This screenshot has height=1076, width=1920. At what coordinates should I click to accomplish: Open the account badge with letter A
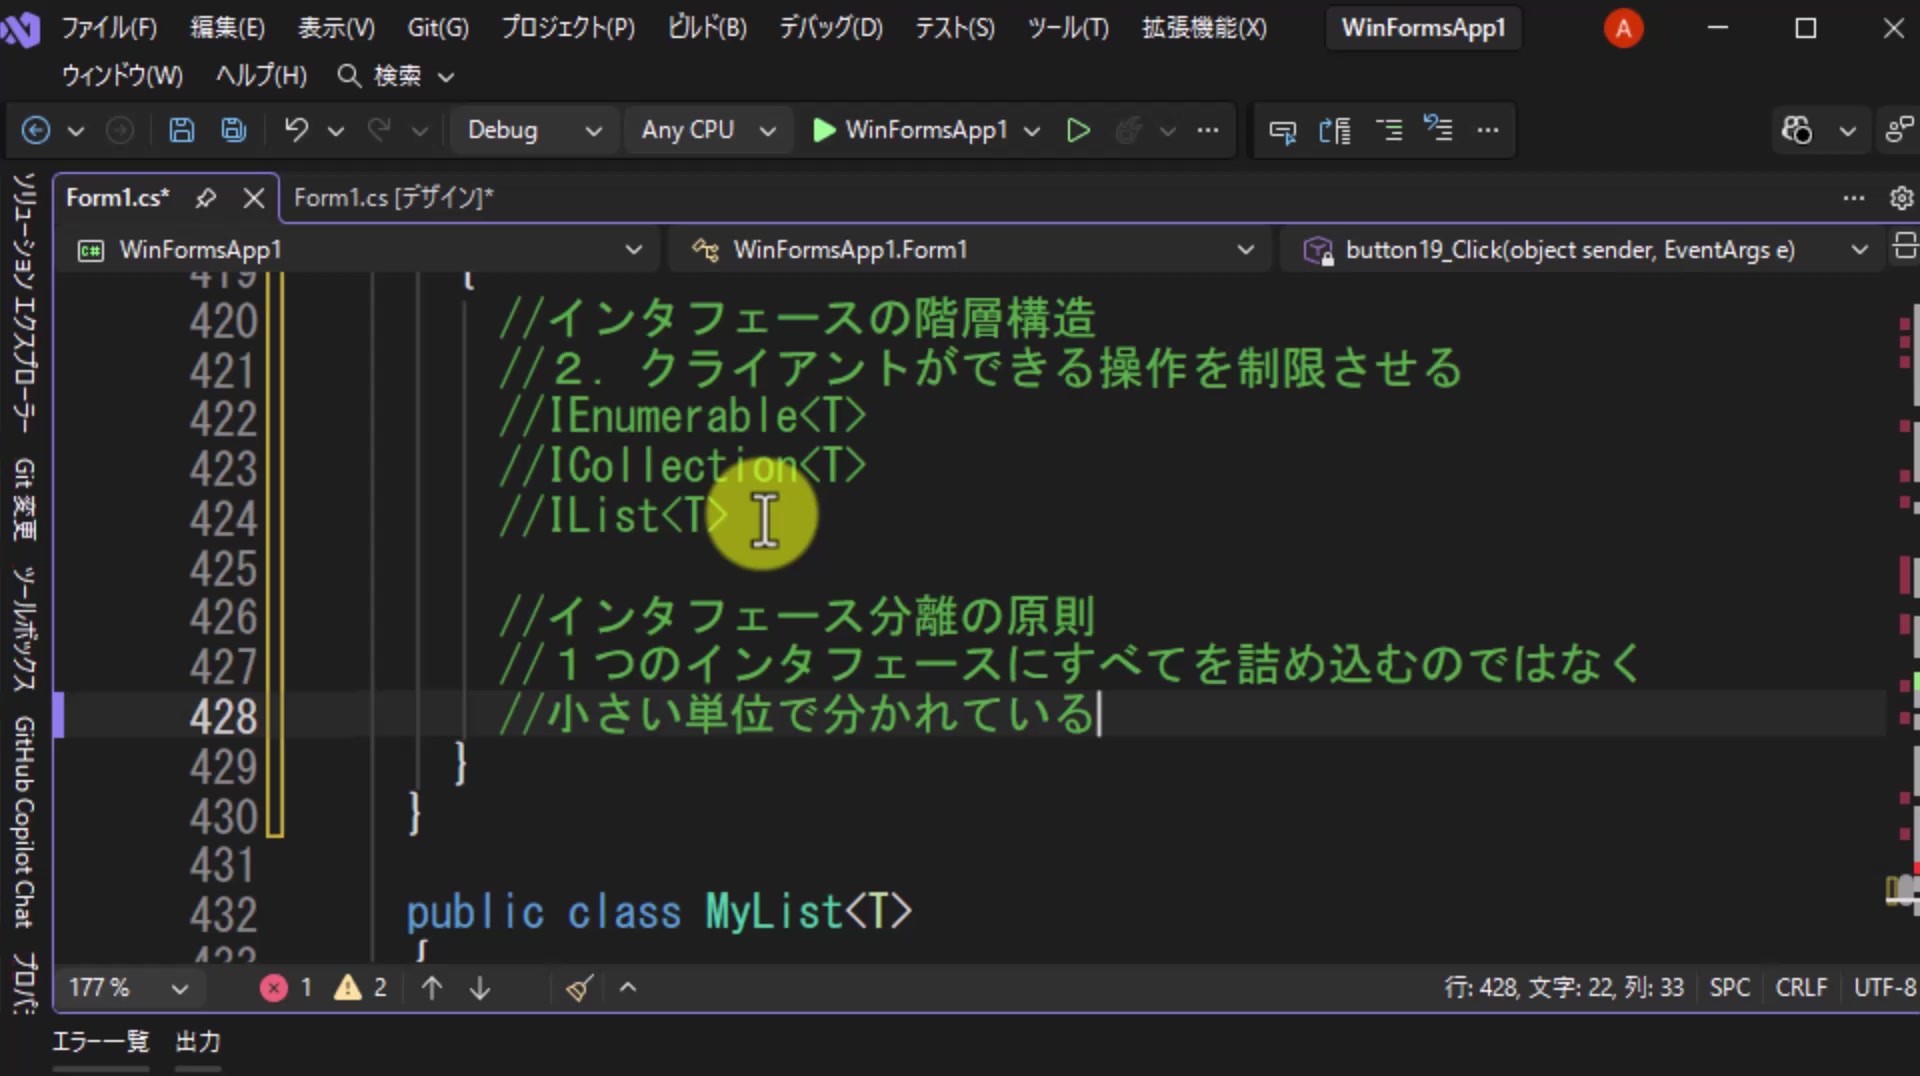[1623, 29]
